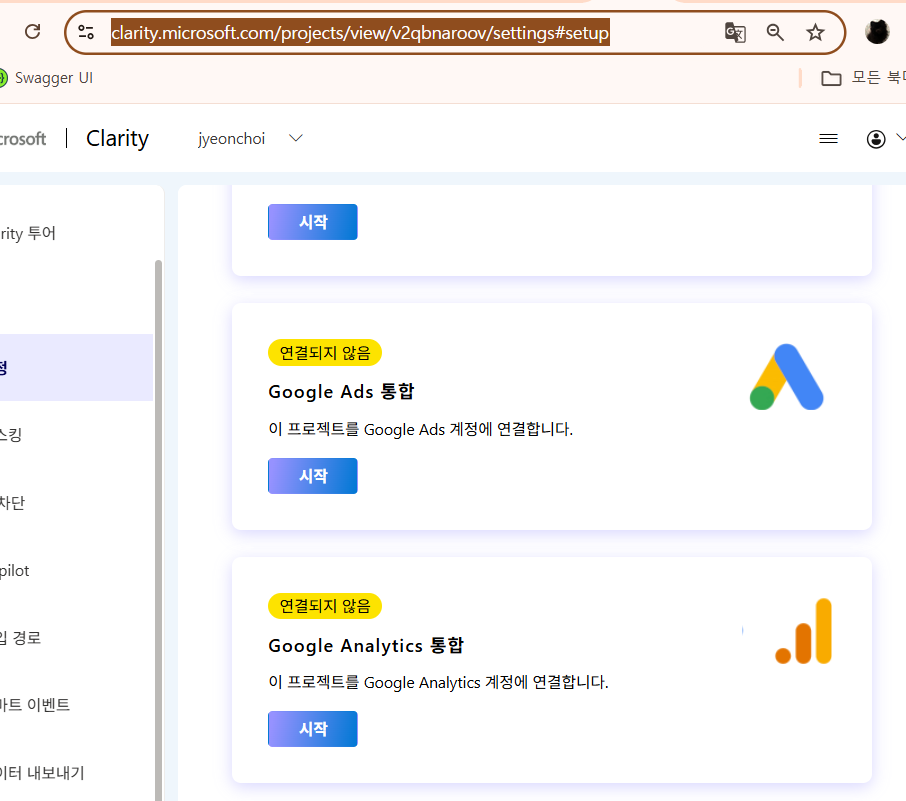The height and width of the screenshot is (801, 906).
Task: Click 시작 under Google Analytics 통합
Action: [313, 729]
